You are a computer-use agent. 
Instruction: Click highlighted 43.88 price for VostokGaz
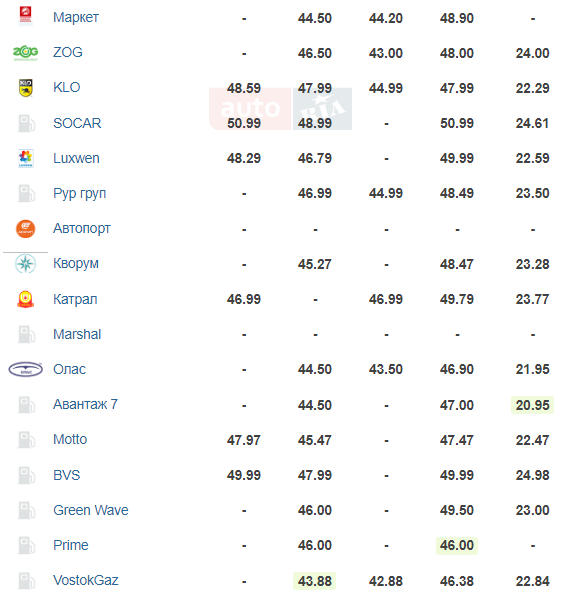click(315, 581)
